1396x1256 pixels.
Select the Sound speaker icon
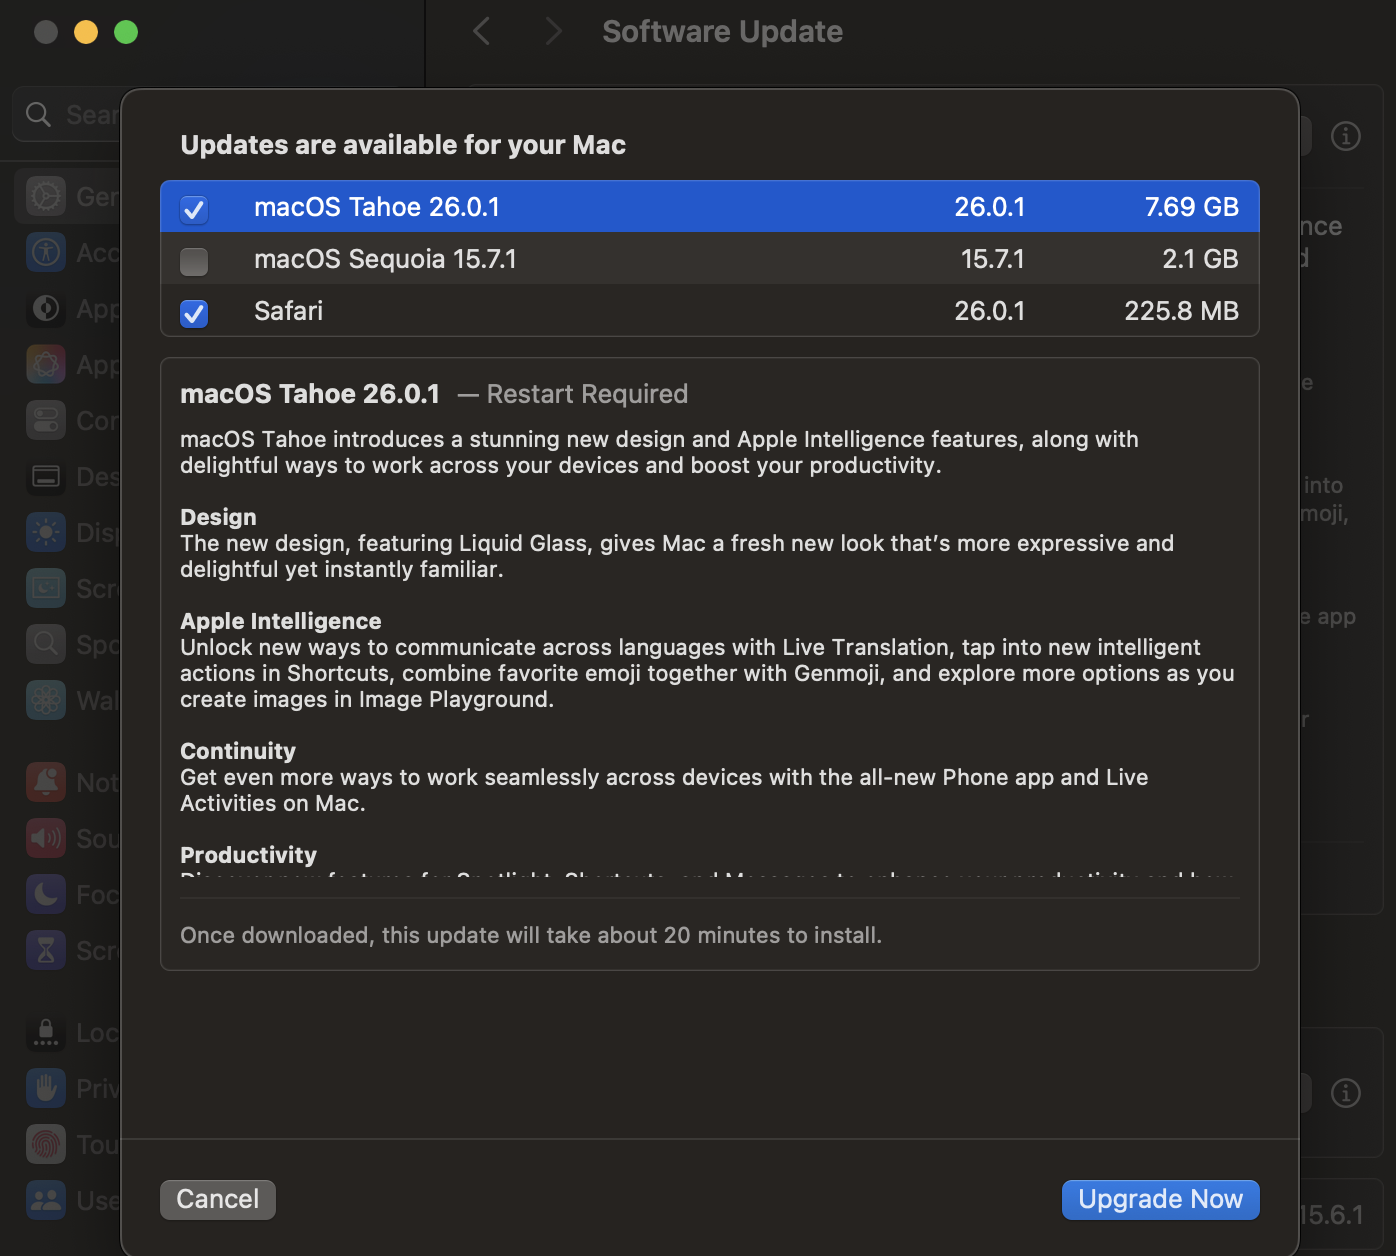(46, 838)
